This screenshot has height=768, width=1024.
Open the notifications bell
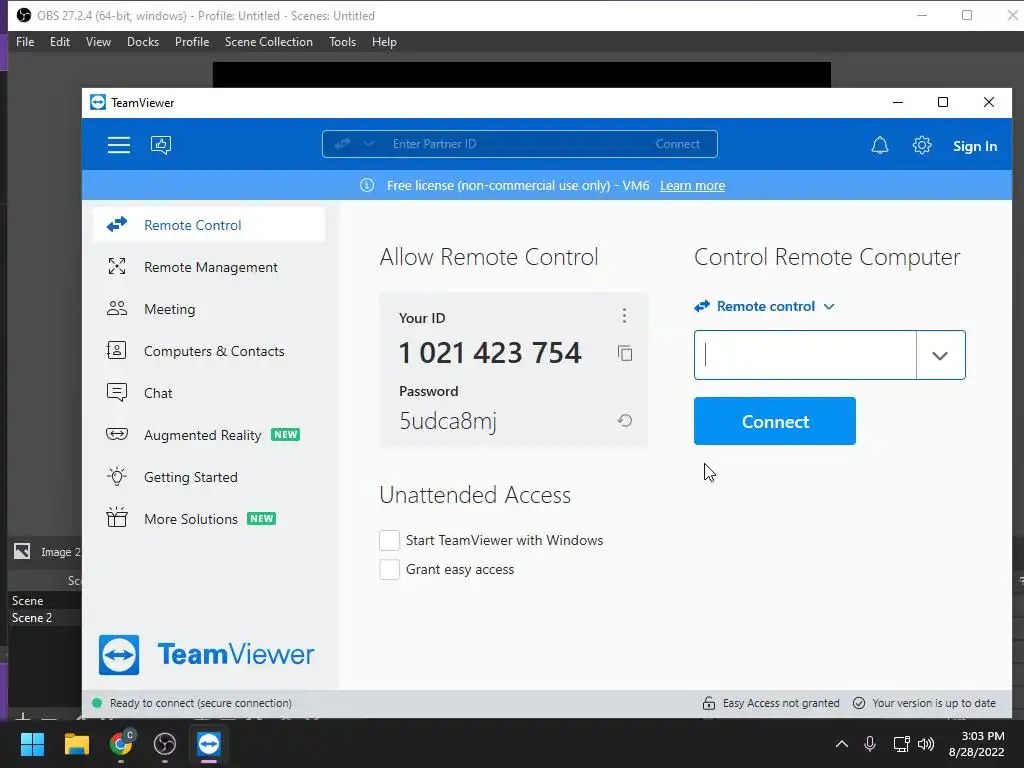(880, 145)
